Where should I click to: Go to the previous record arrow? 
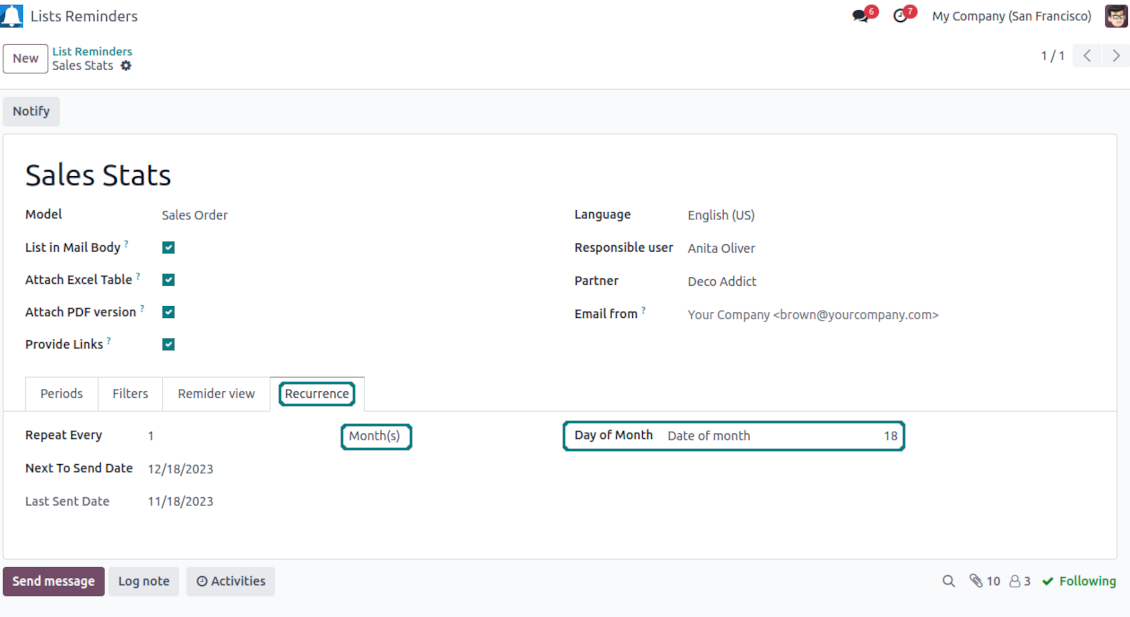coord(1087,56)
